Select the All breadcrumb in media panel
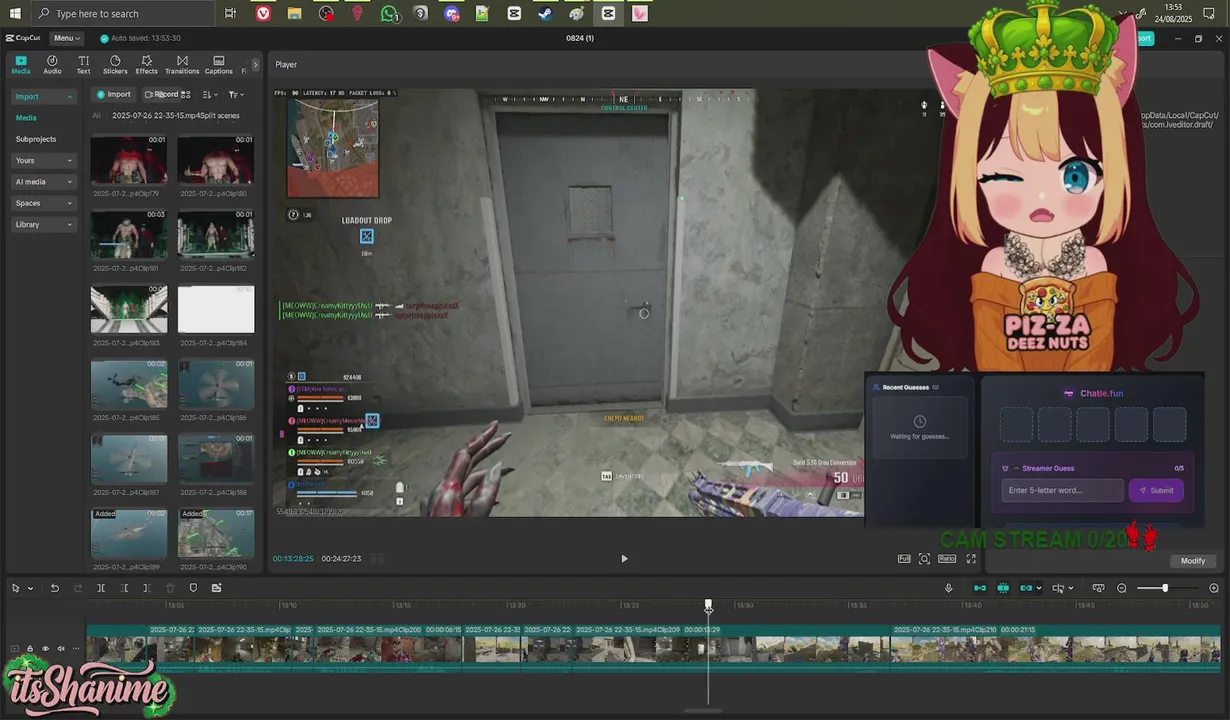Image resolution: width=1230 pixels, height=720 pixels. (x=96, y=115)
